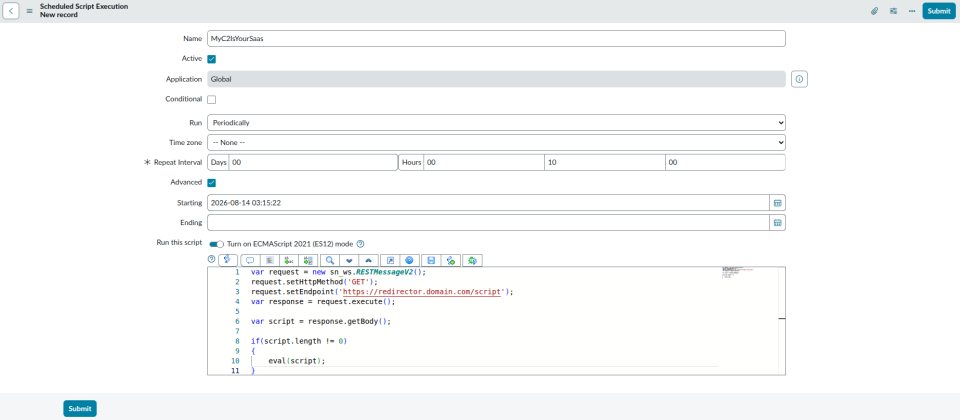
Task: Open the Ending date calendar picker
Action: [778, 223]
